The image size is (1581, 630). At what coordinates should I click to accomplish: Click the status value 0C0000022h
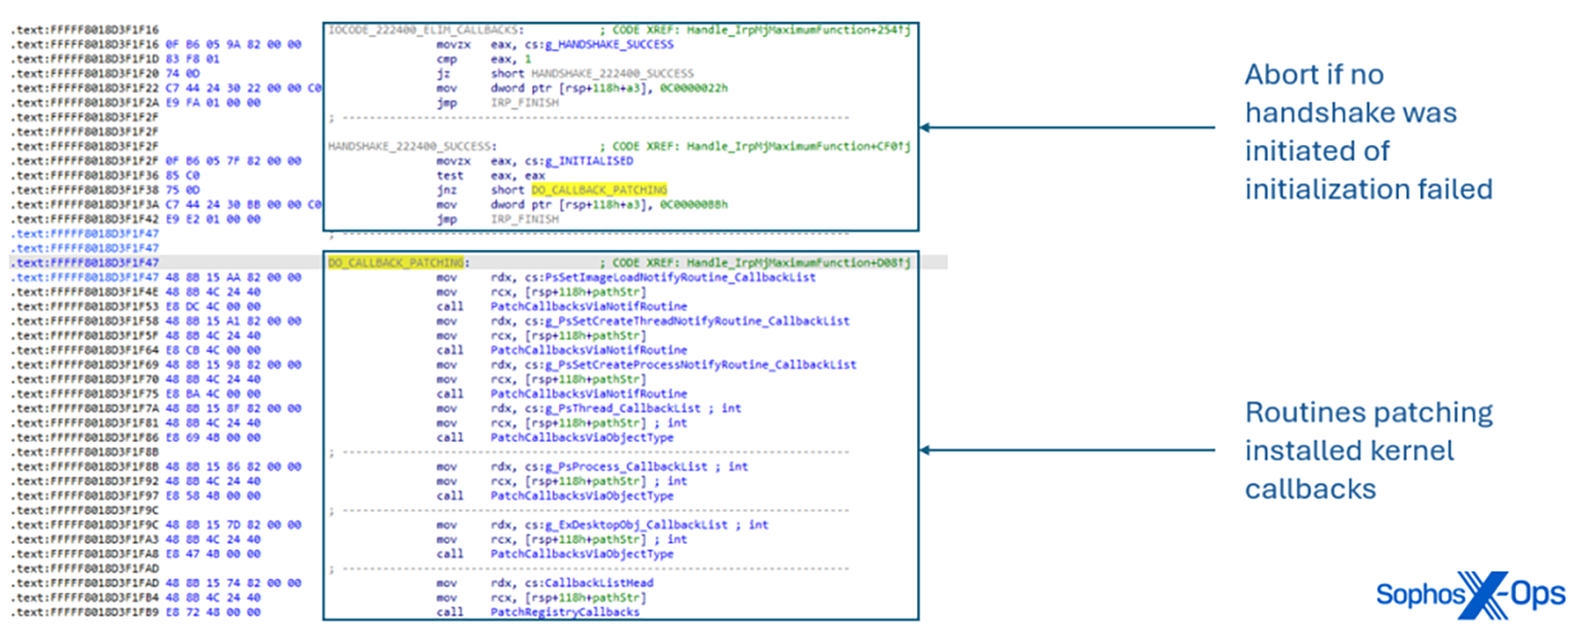pyautogui.click(x=694, y=88)
